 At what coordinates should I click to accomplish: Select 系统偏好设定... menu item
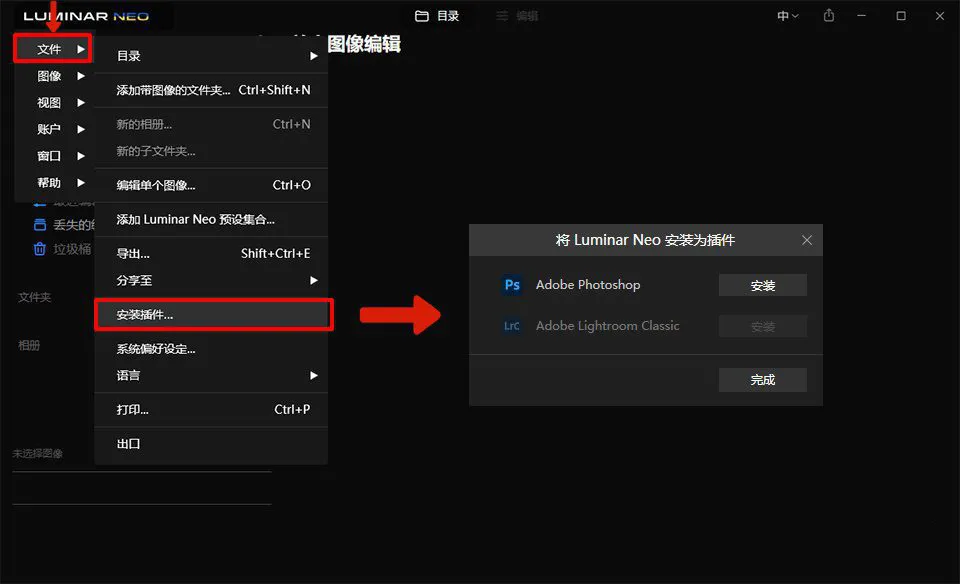point(156,349)
